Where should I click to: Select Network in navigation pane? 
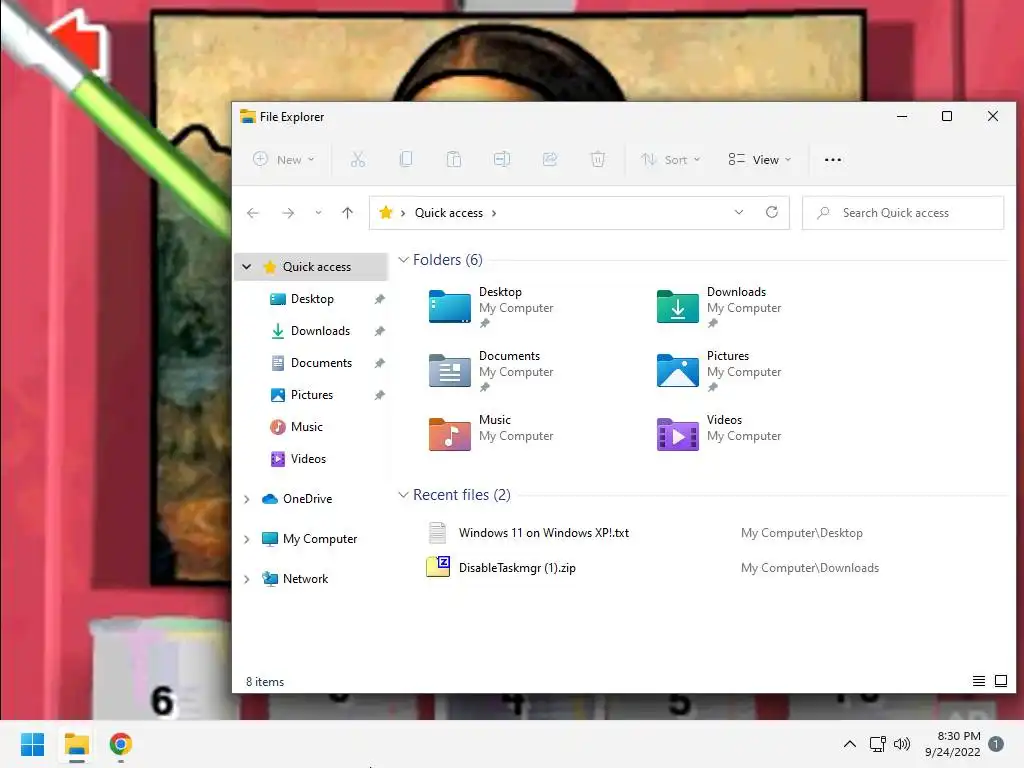click(305, 579)
